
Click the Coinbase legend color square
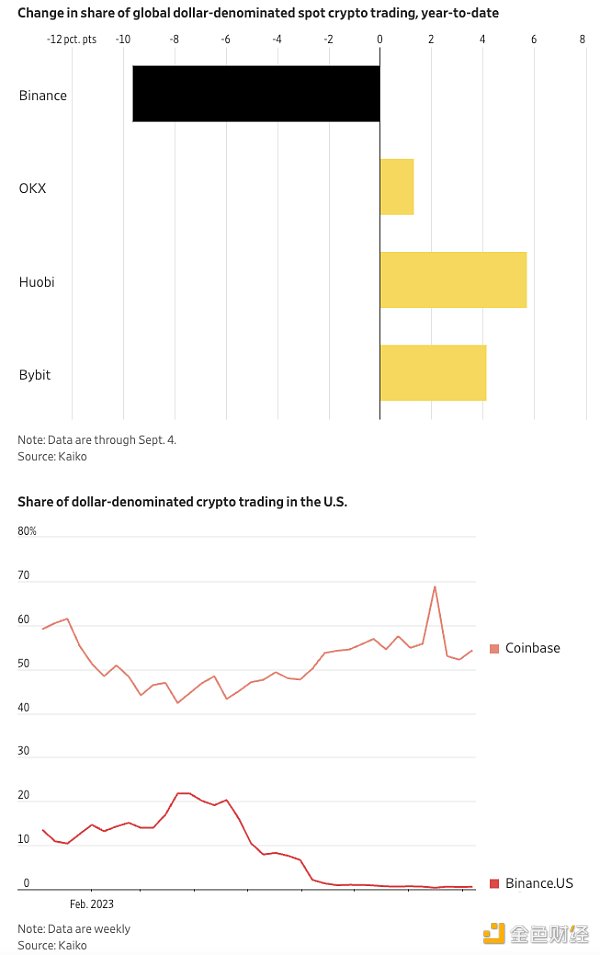pos(494,648)
